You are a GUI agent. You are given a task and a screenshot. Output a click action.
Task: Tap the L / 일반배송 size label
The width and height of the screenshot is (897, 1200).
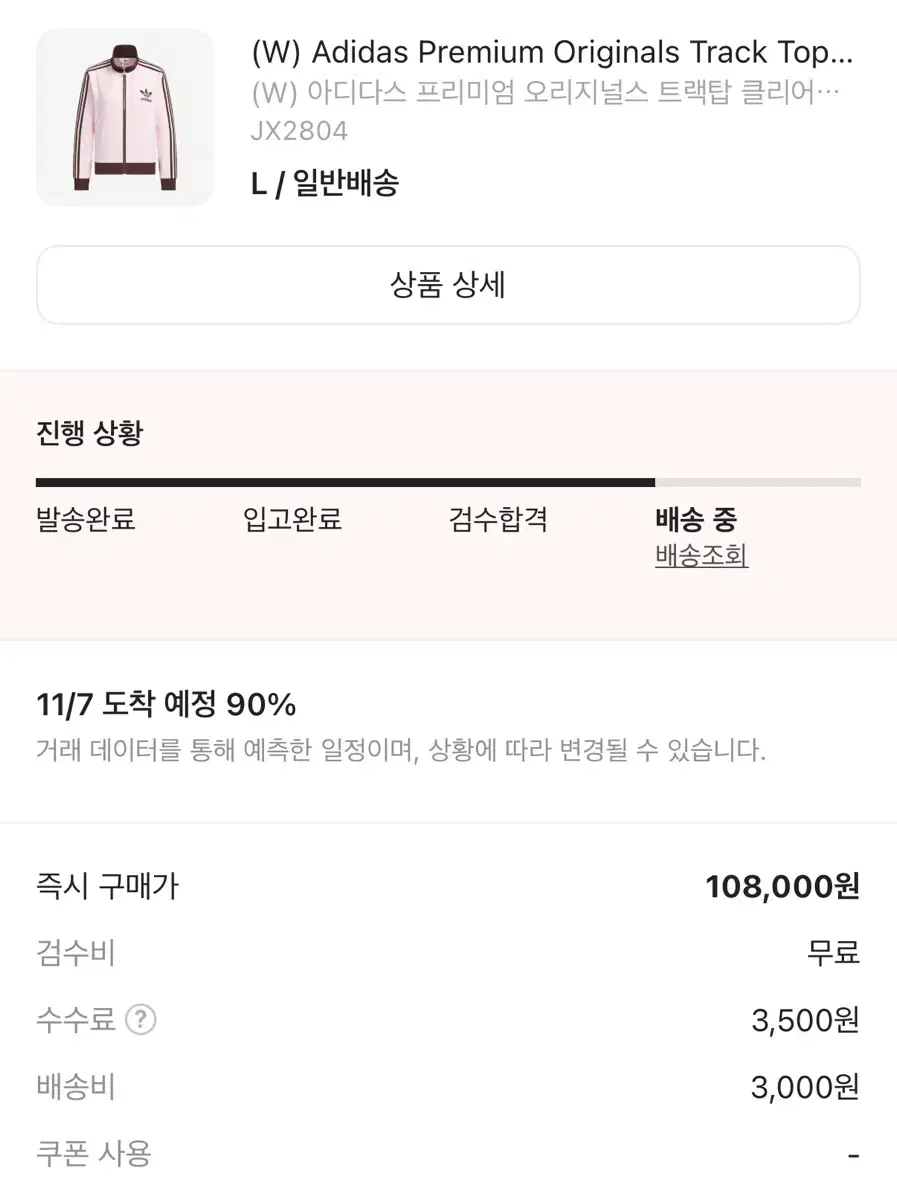(x=325, y=184)
